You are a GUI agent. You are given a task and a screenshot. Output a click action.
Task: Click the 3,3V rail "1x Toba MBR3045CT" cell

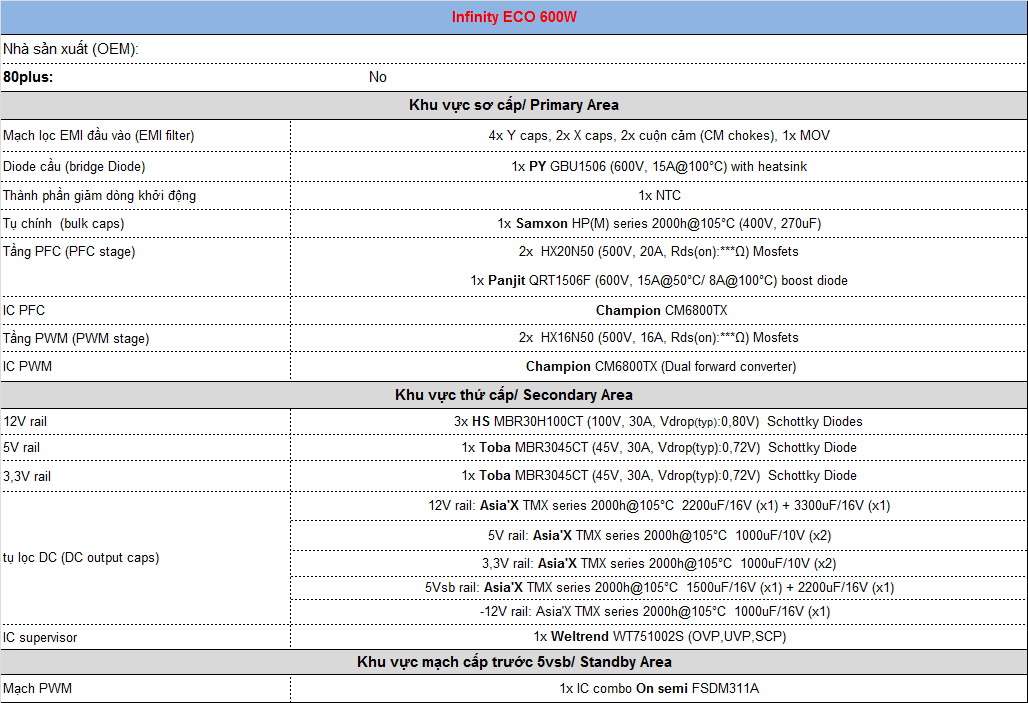click(x=659, y=476)
